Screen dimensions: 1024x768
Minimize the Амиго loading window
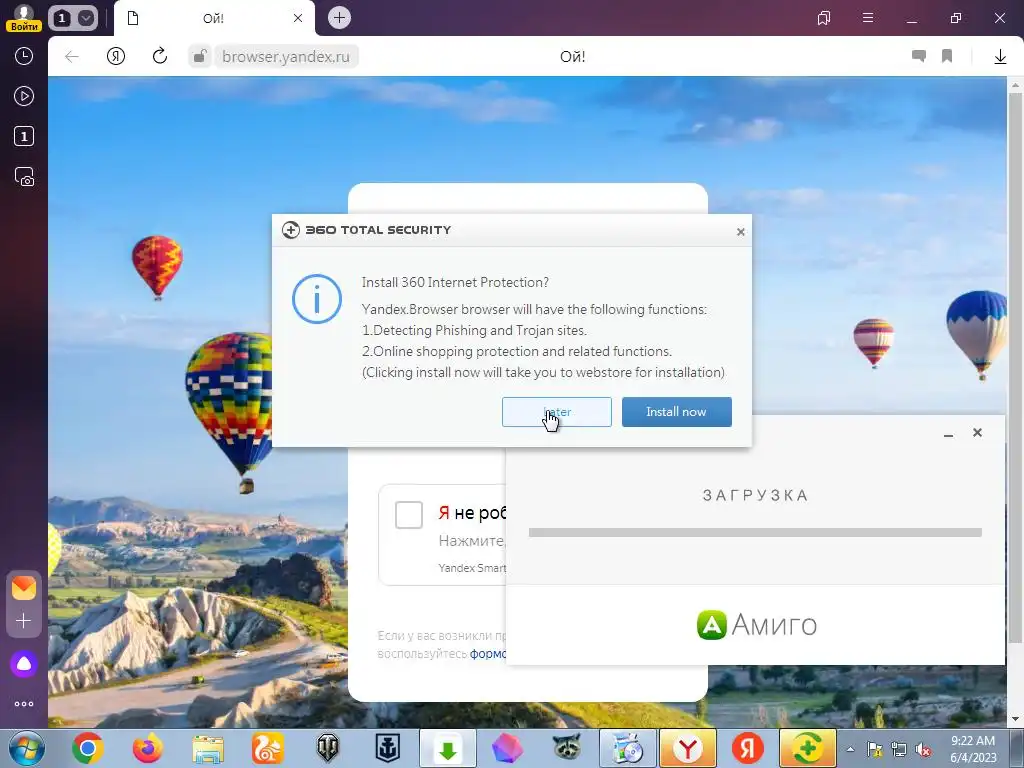[948, 434]
